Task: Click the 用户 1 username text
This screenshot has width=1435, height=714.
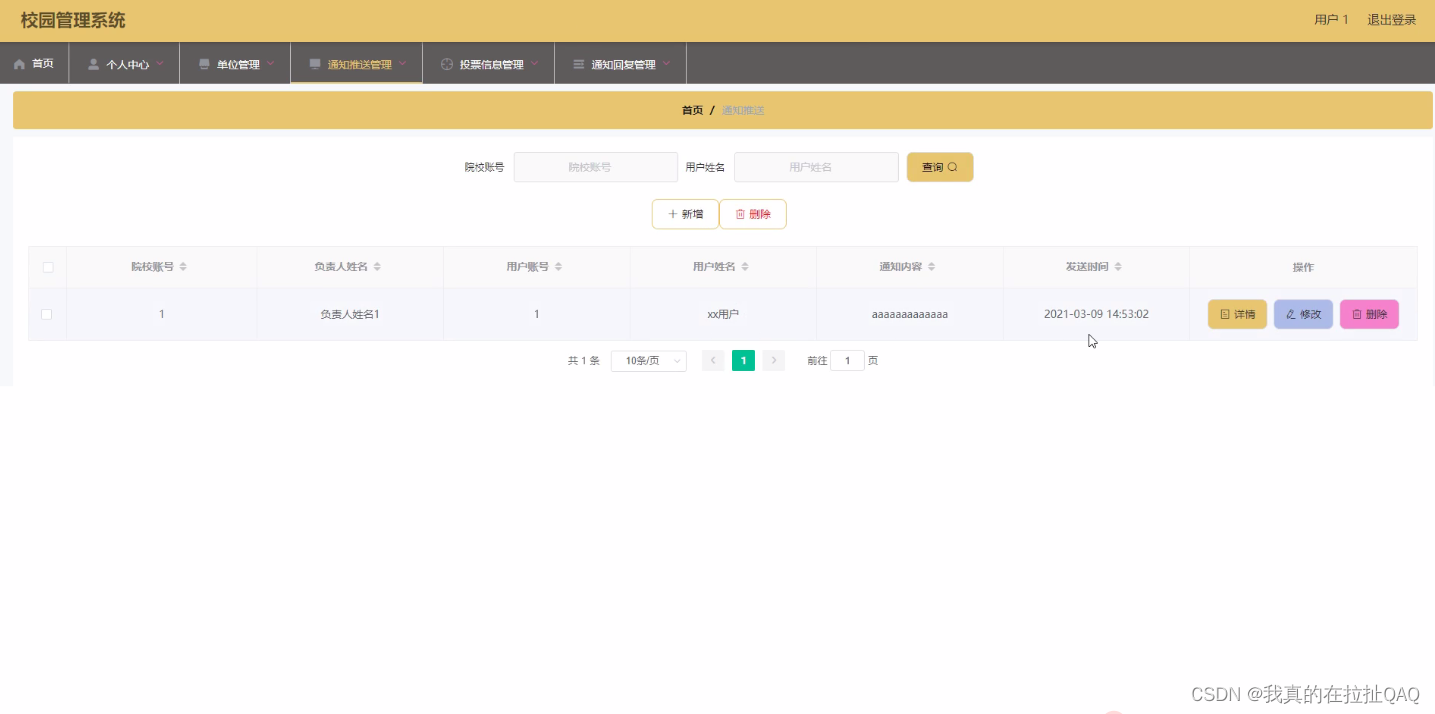Action: (x=1331, y=20)
